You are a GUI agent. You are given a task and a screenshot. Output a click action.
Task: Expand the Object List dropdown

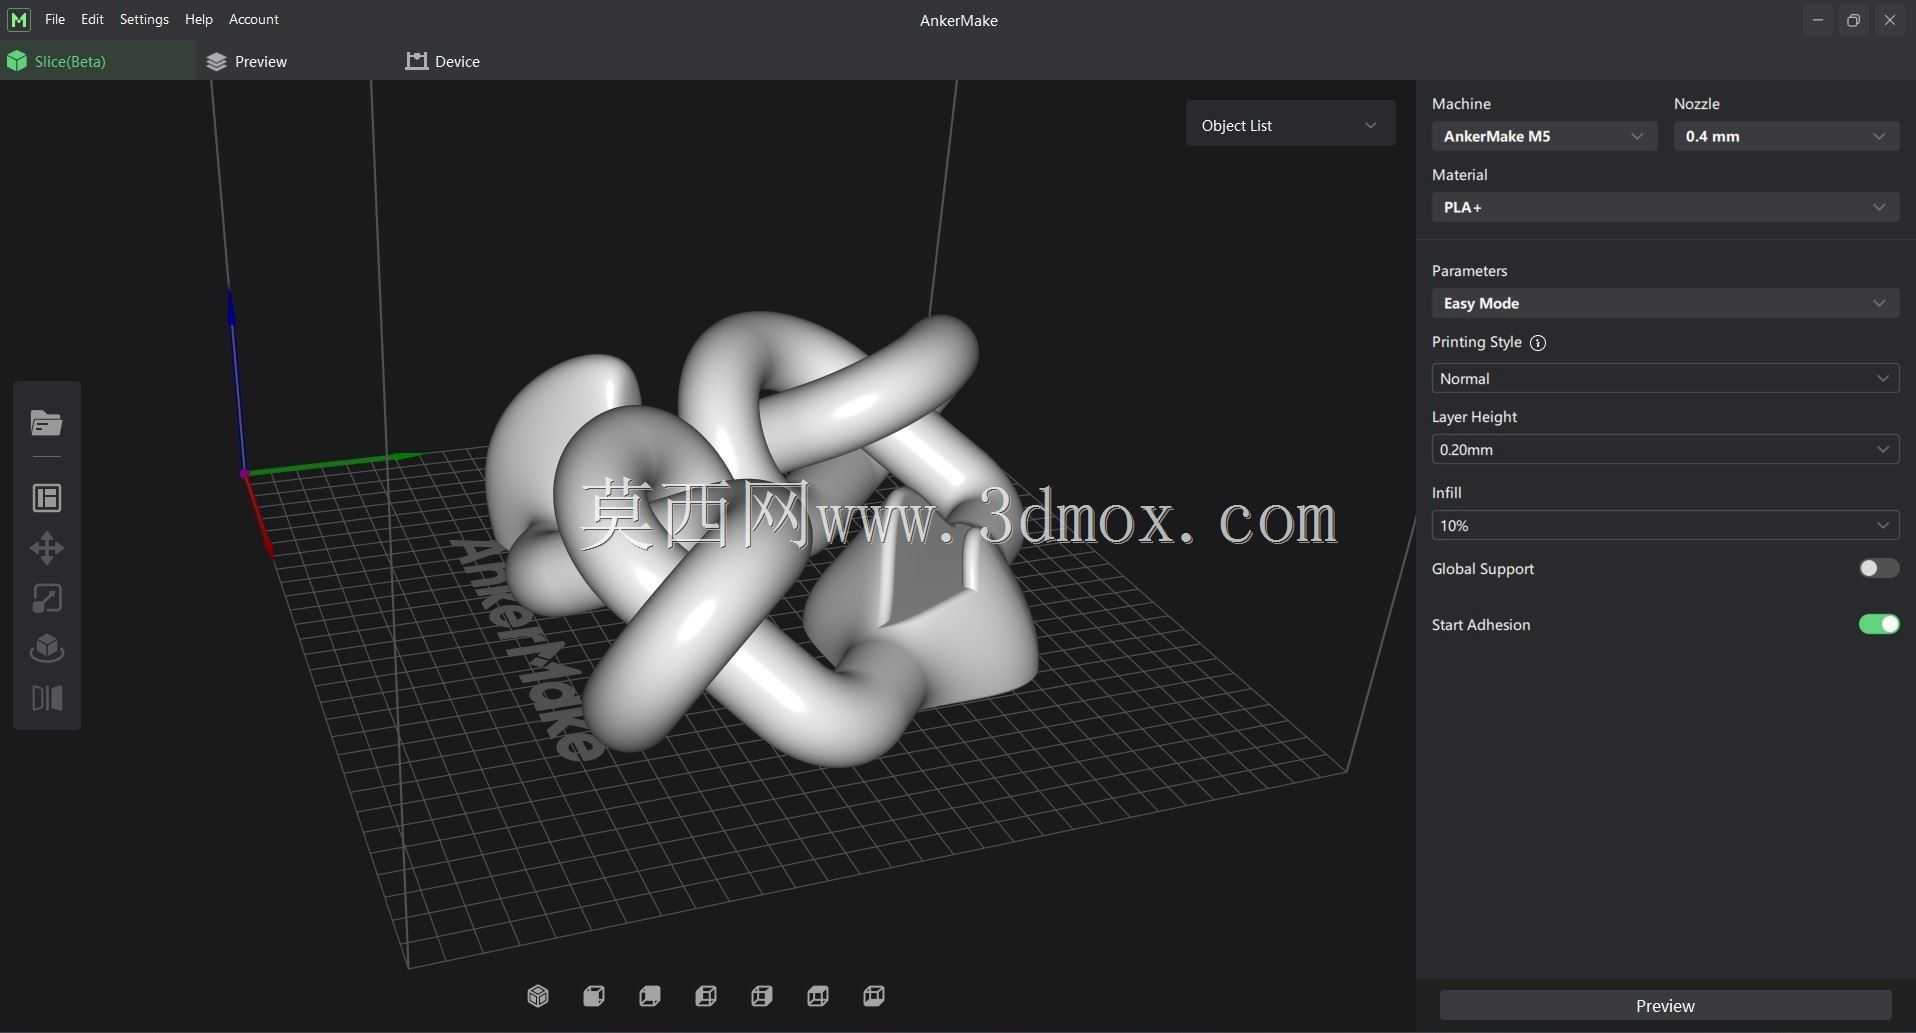(1290, 125)
